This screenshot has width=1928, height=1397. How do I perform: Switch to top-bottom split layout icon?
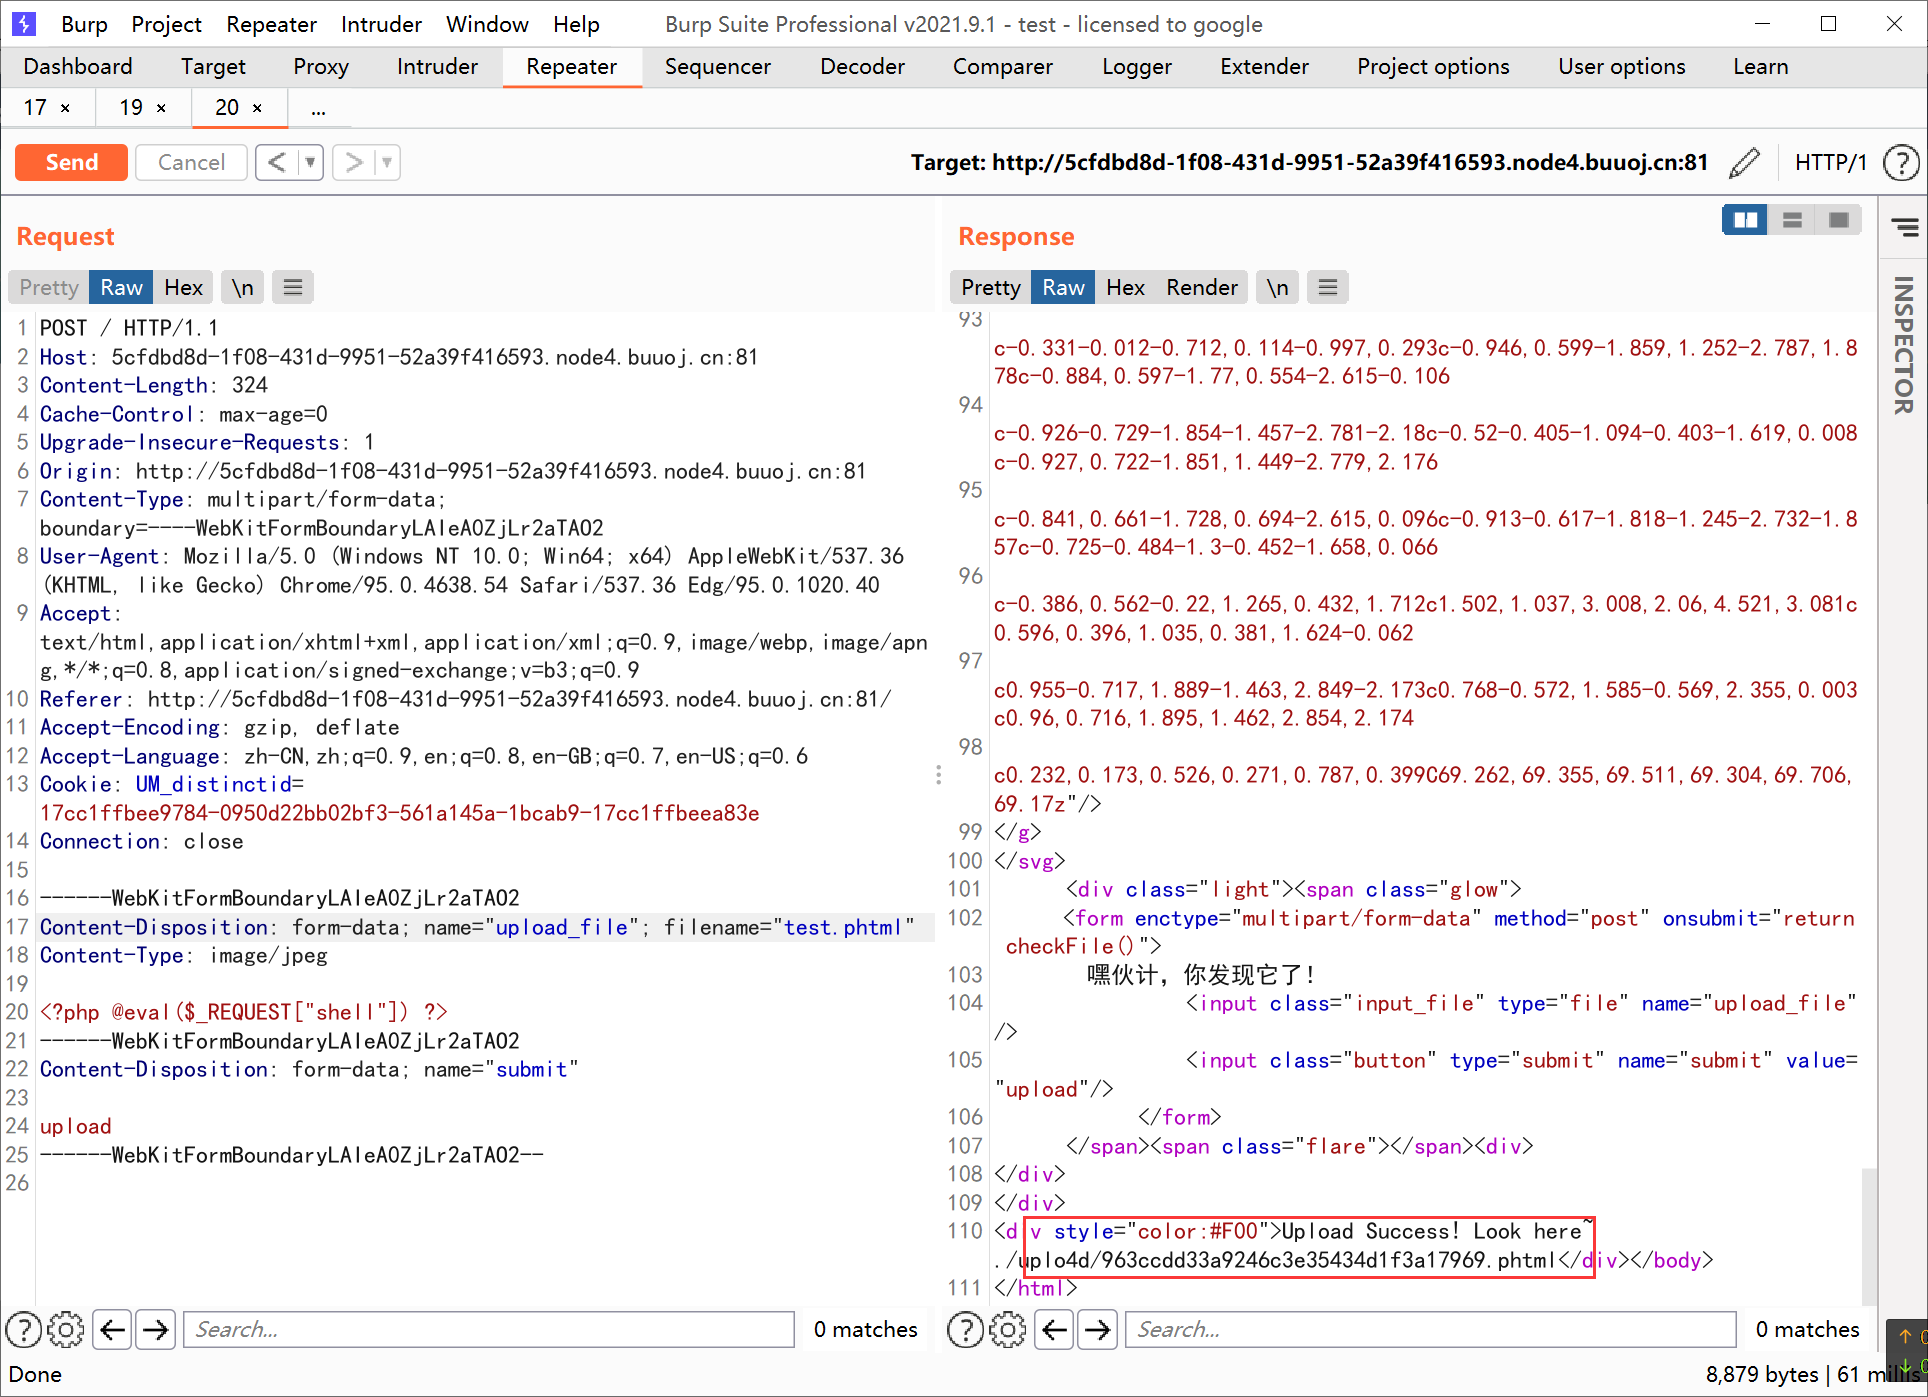tap(1792, 220)
